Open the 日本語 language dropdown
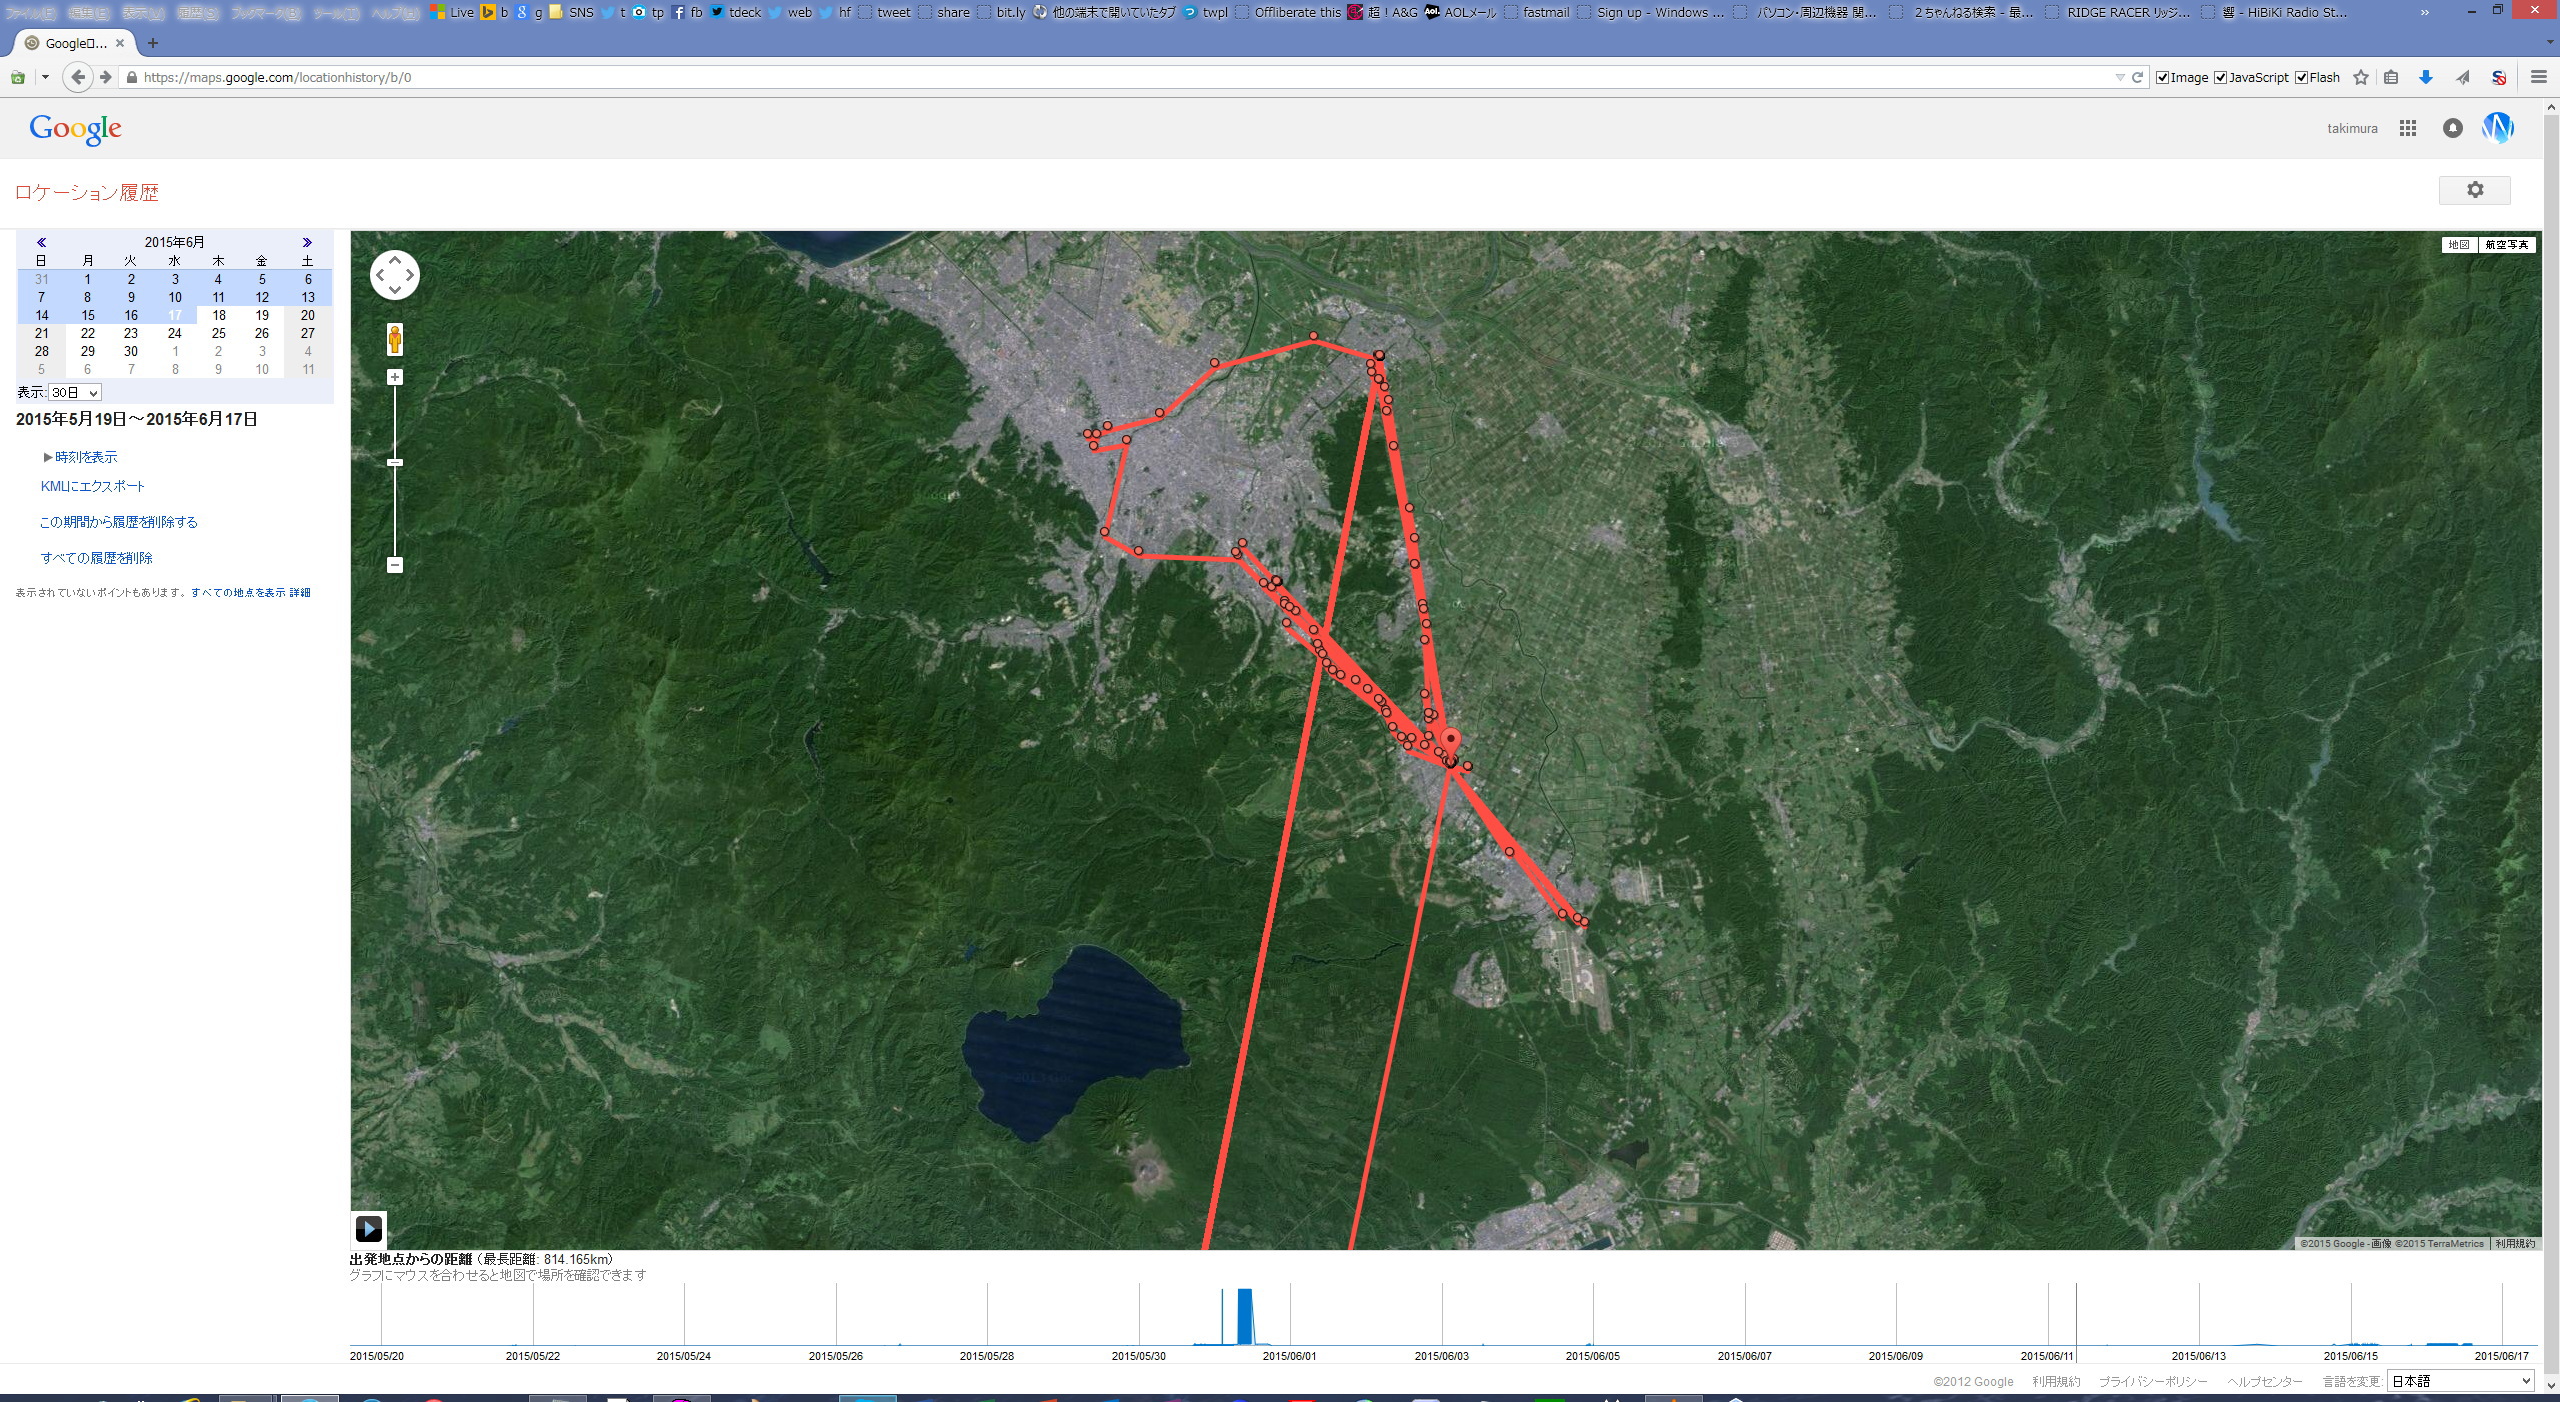The image size is (2560, 1402). tap(2460, 1381)
